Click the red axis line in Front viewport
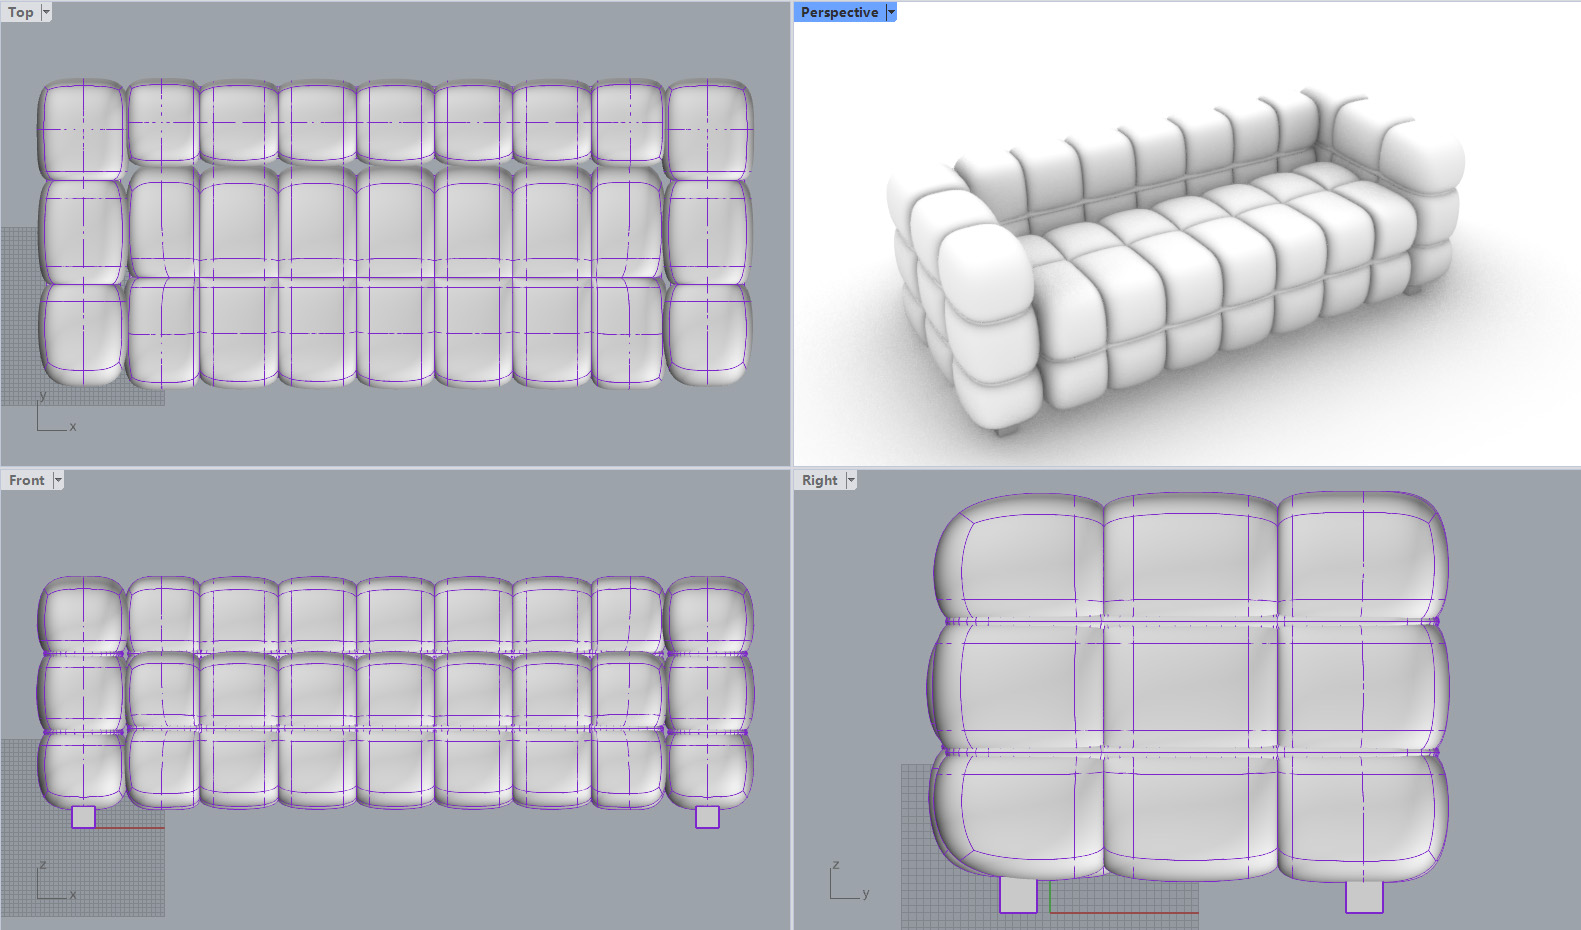This screenshot has height=930, width=1581. (x=130, y=828)
